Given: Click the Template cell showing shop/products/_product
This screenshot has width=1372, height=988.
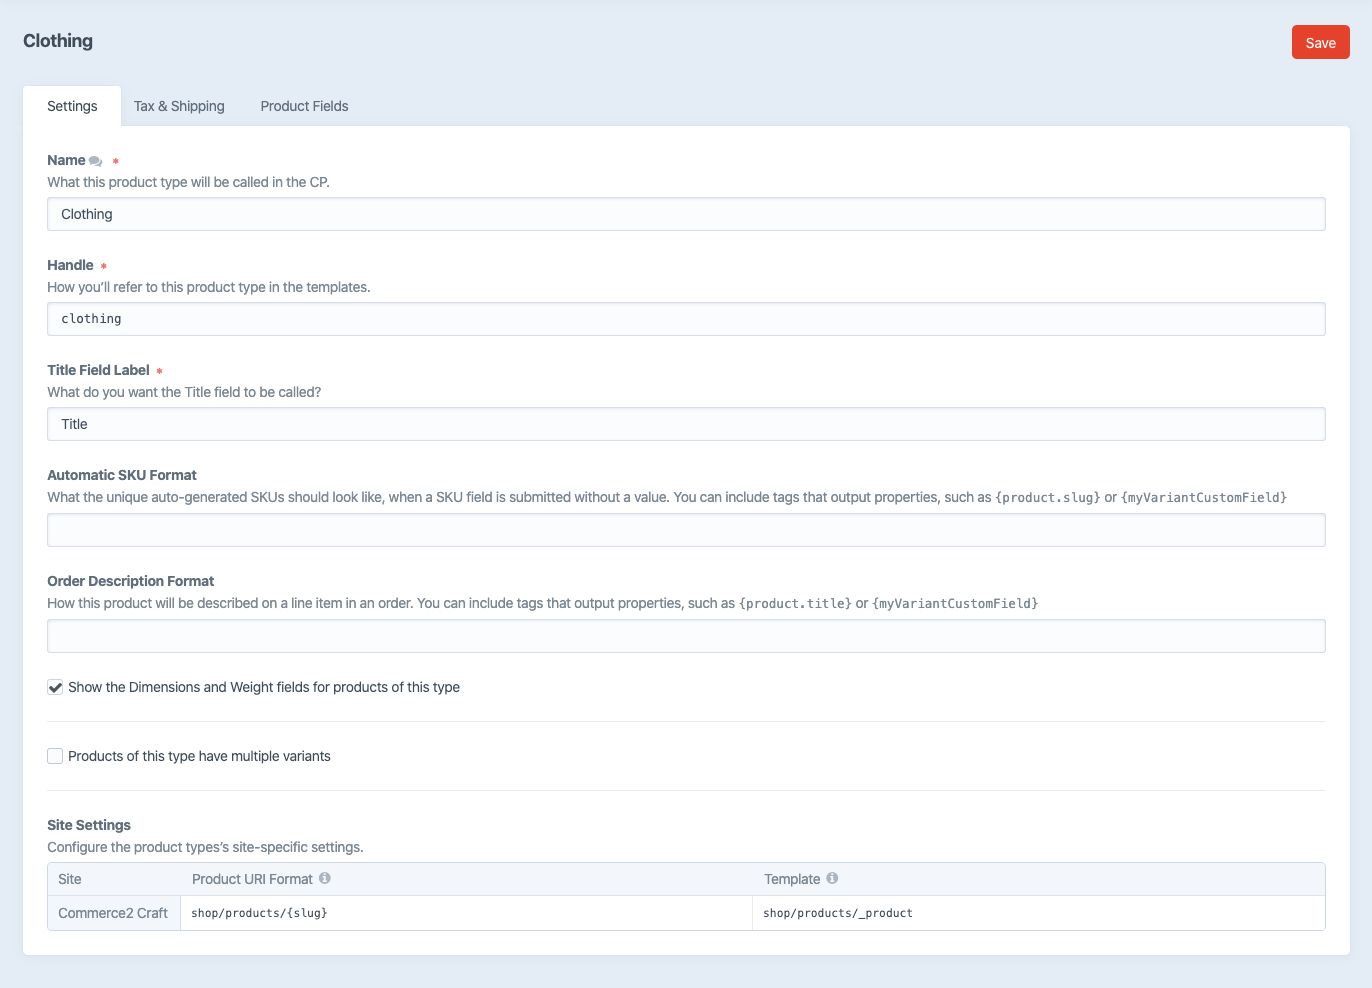Looking at the screenshot, I should tap(1038, 912).
